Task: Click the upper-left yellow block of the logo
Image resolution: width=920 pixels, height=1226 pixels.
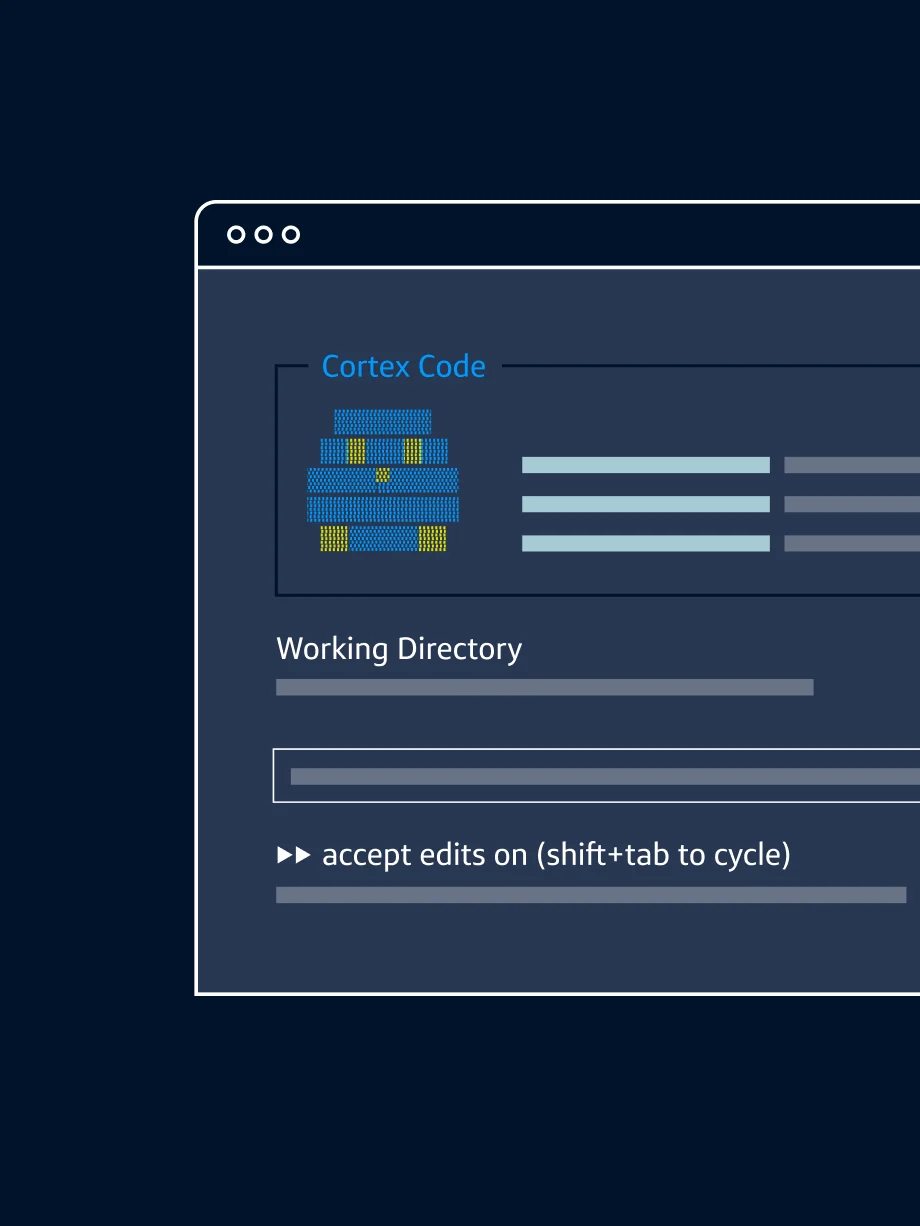Action: pyautogui.click(x=356, y=451)
